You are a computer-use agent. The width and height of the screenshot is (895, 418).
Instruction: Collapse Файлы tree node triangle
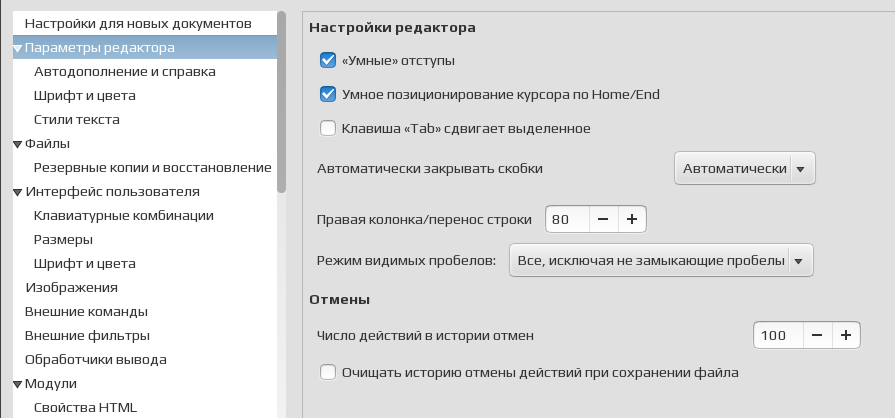(18, 144)
